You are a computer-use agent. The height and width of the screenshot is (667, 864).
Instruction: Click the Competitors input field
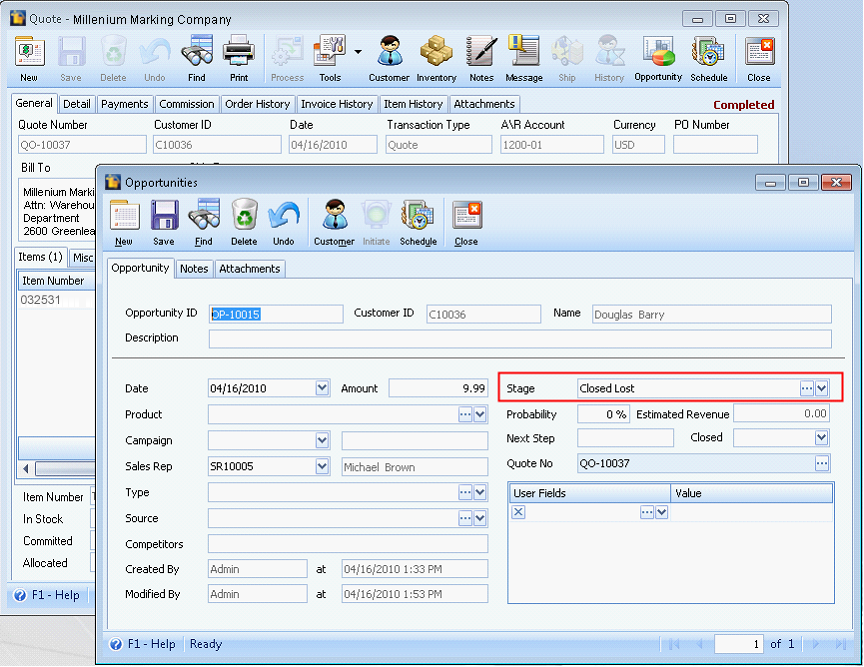point(348,544)
